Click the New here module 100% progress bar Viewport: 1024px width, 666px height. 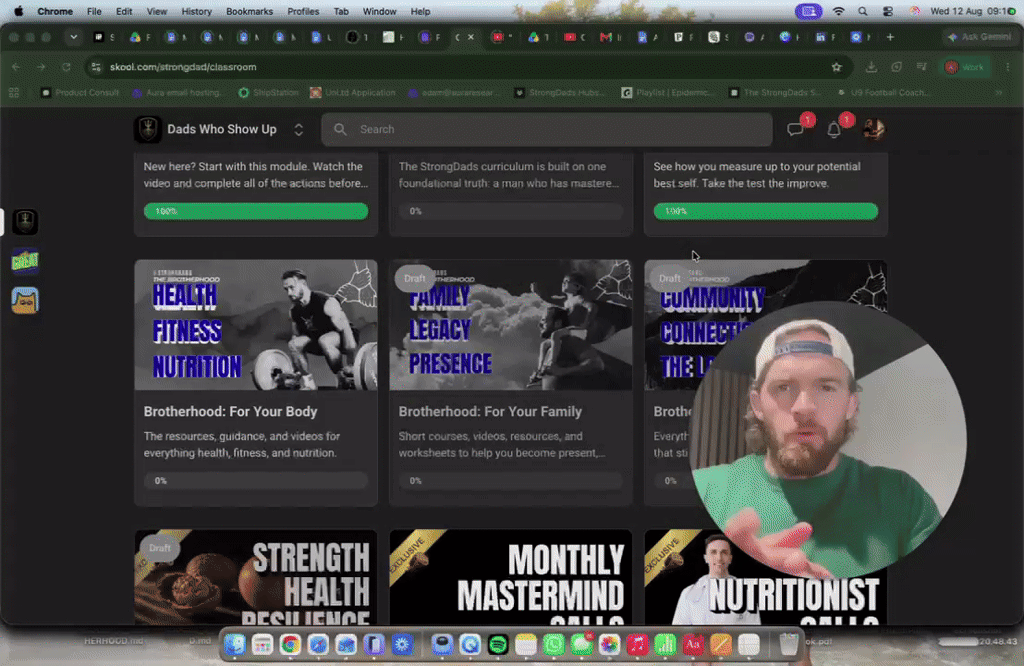255,211
